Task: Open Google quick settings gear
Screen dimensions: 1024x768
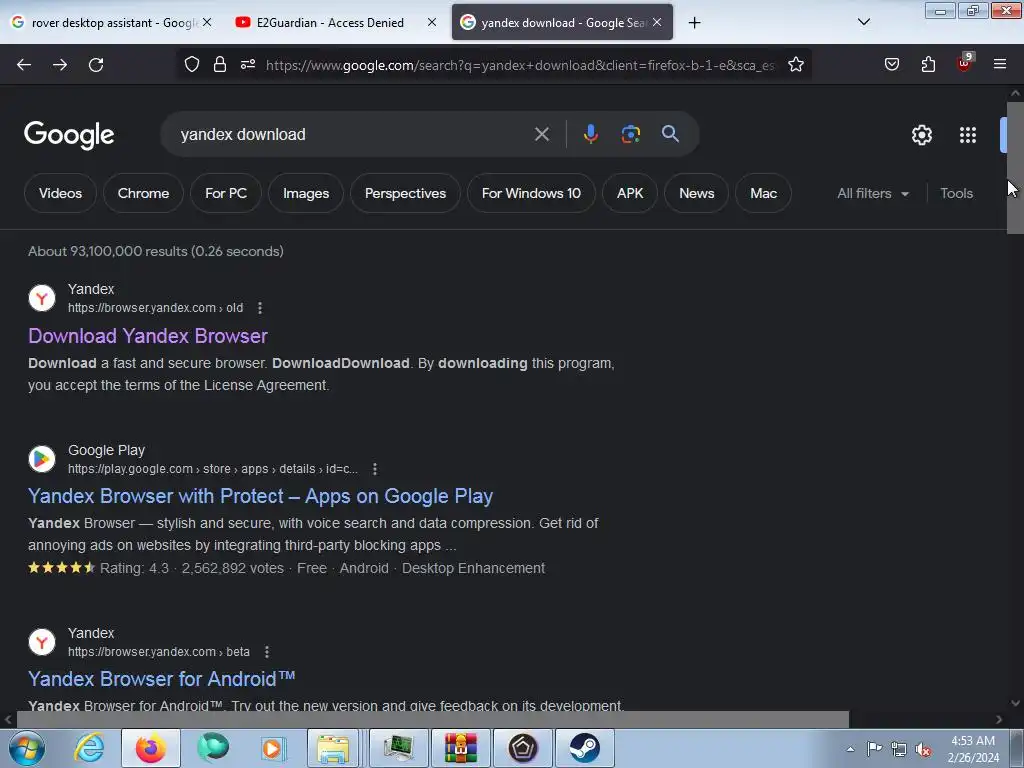Action: (921, 135)
